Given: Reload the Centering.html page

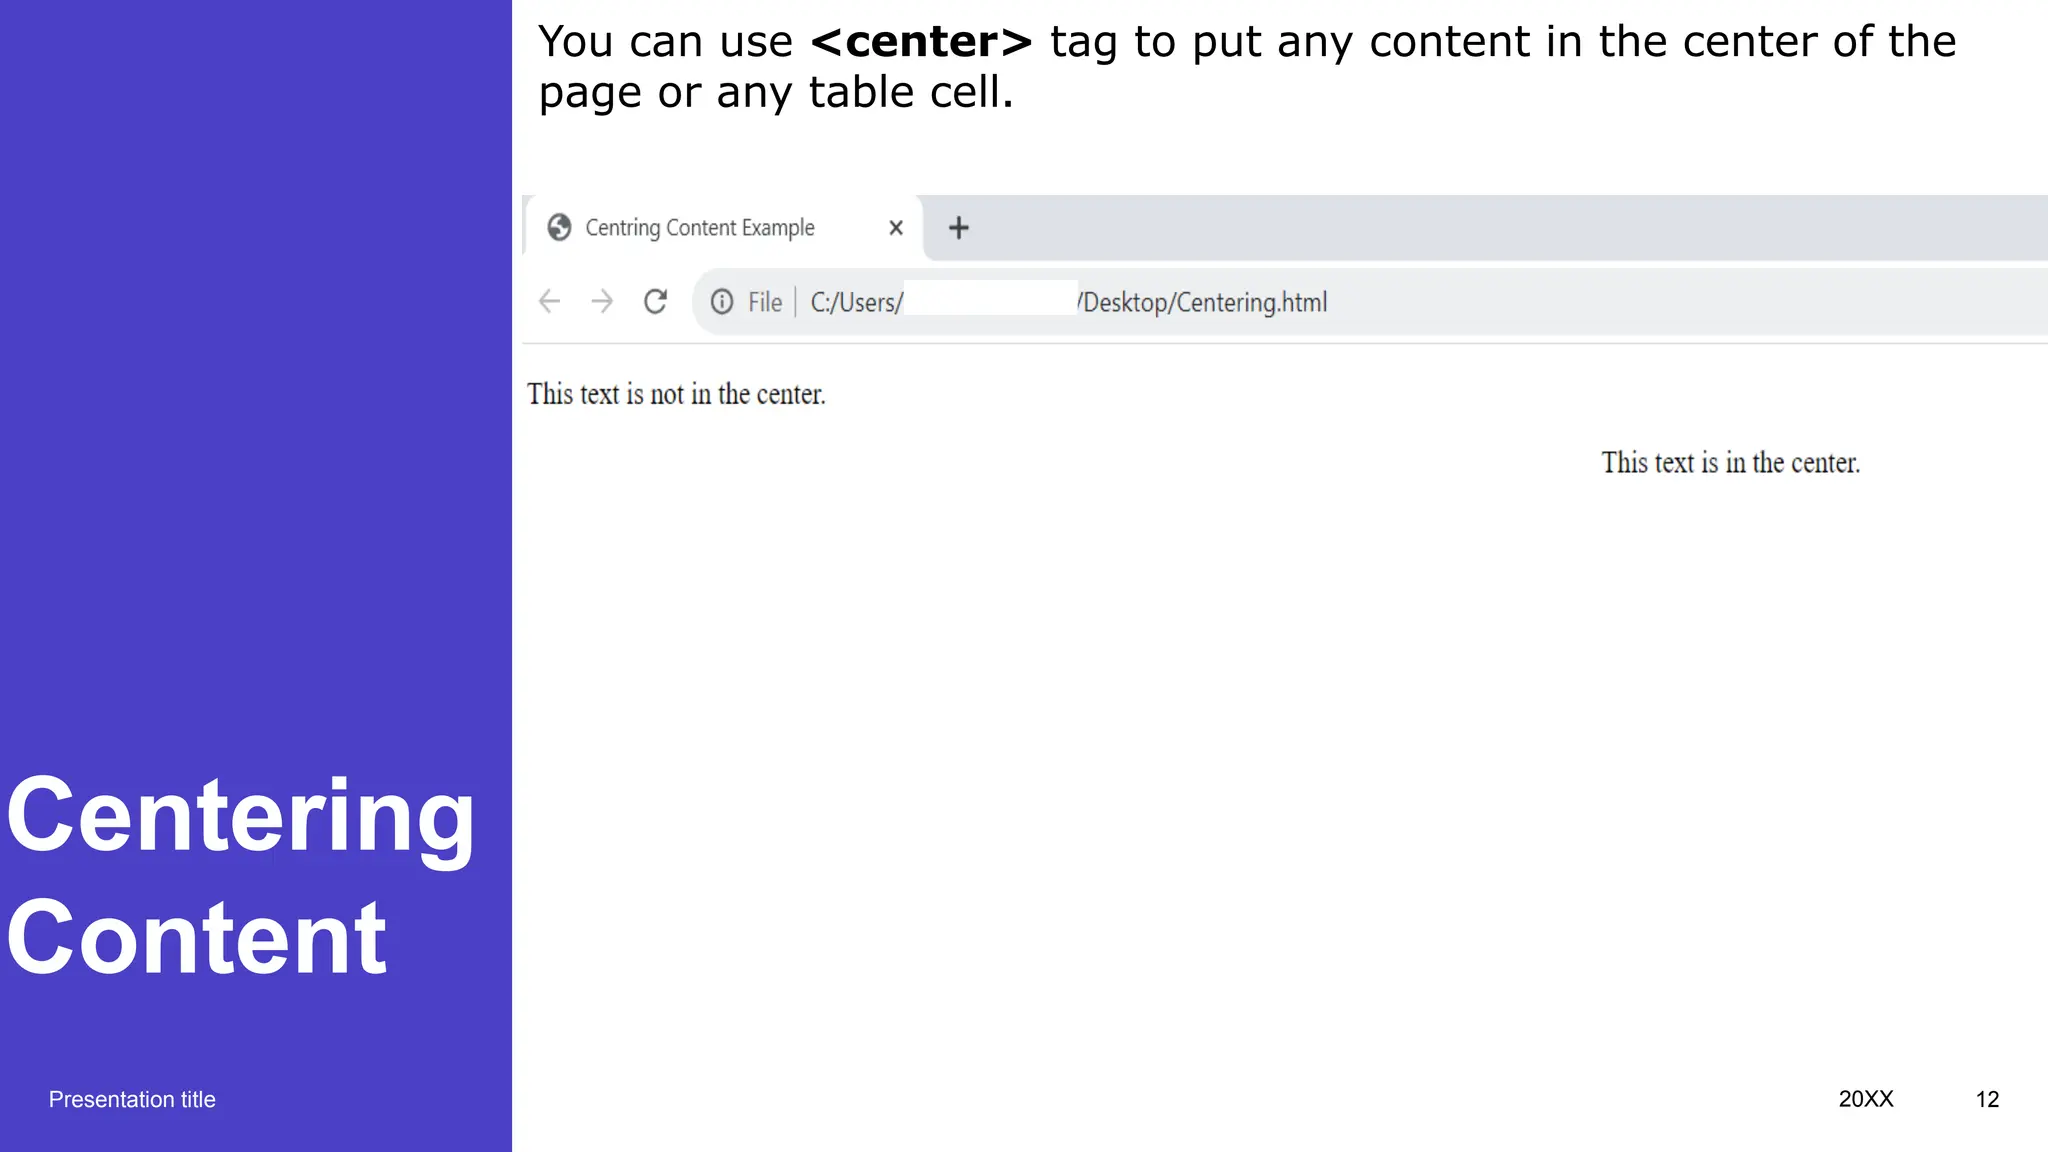Looking at the screenshot, I should tap(655, 301).
